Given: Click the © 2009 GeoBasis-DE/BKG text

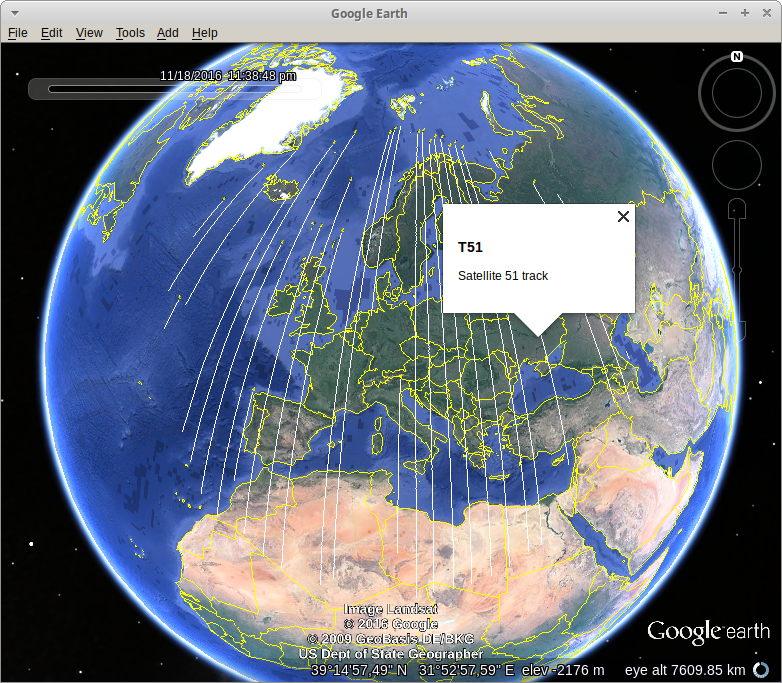Looking at the screenshot, I should (391, 639).
